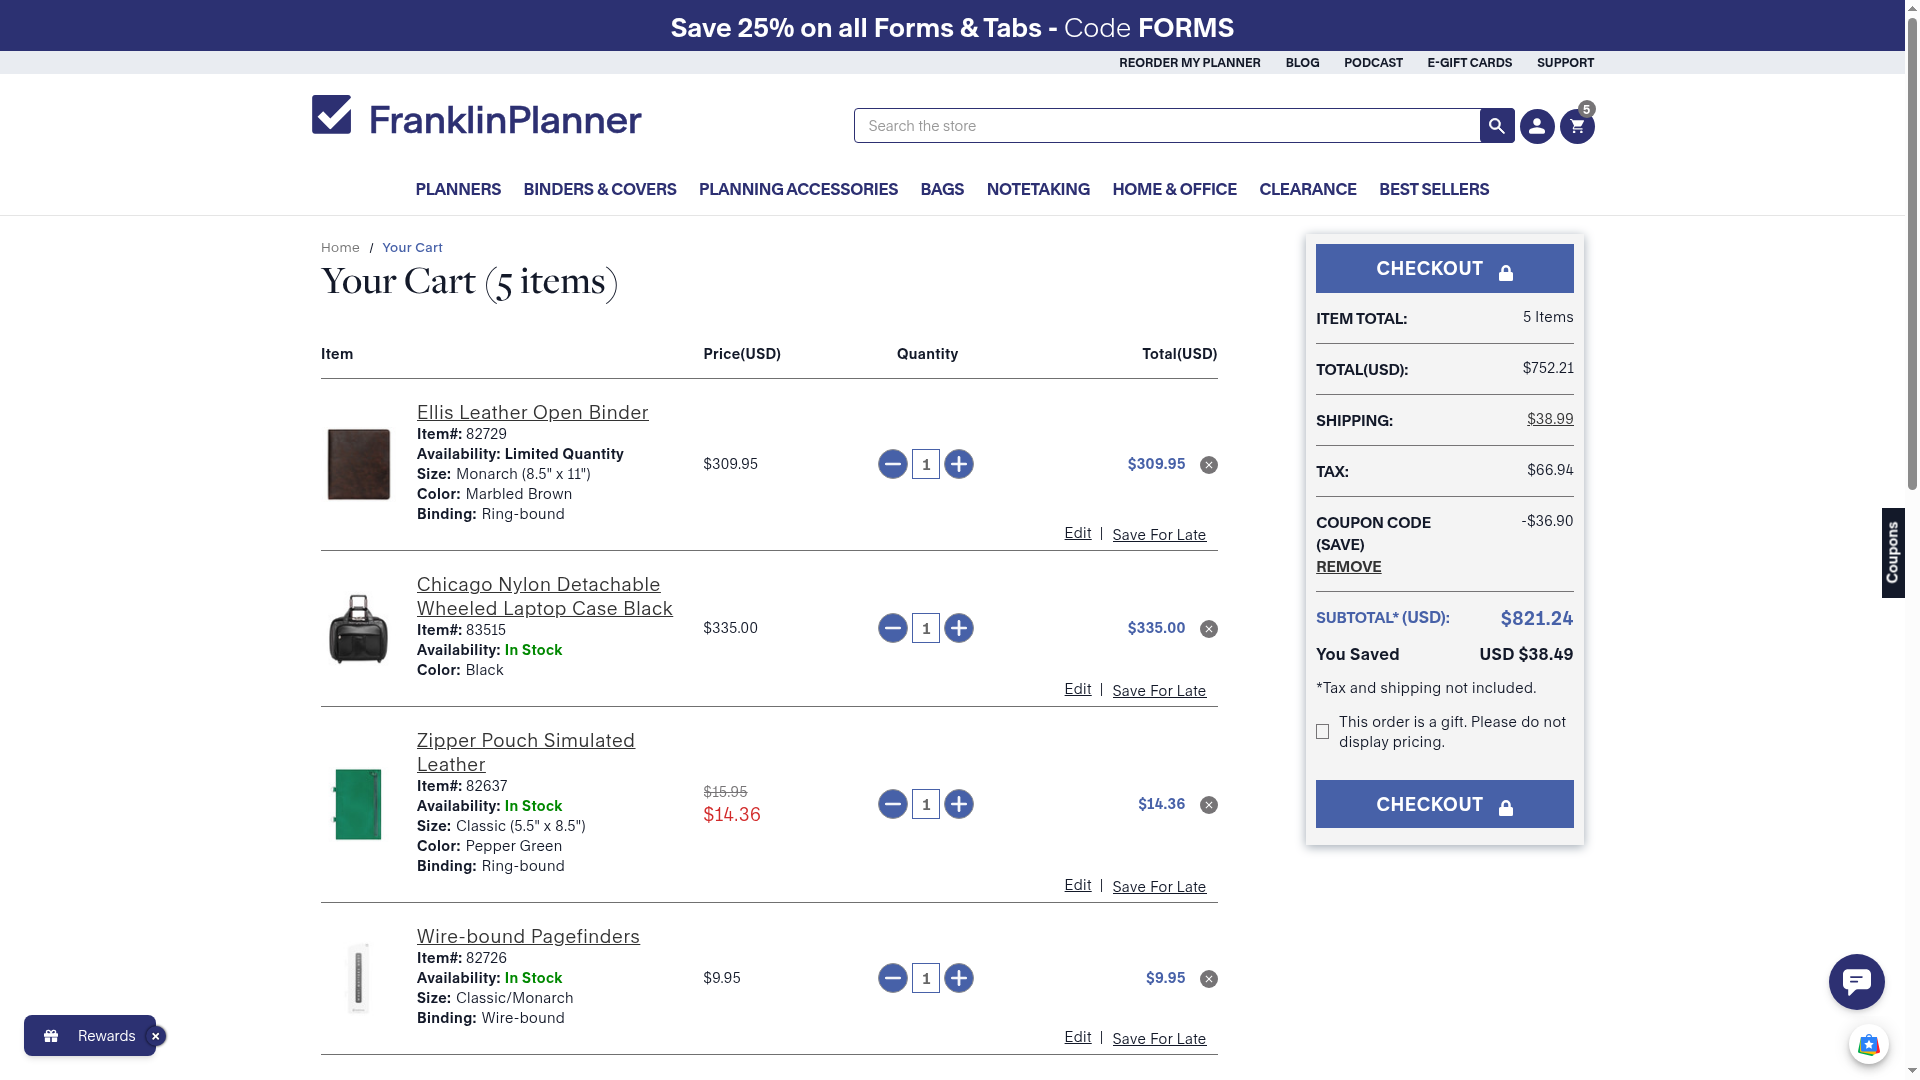Viewport: 1920px width, 1080px height.
Task: Expand the Coupons side tab
Action: click(x=1892, y=552)
